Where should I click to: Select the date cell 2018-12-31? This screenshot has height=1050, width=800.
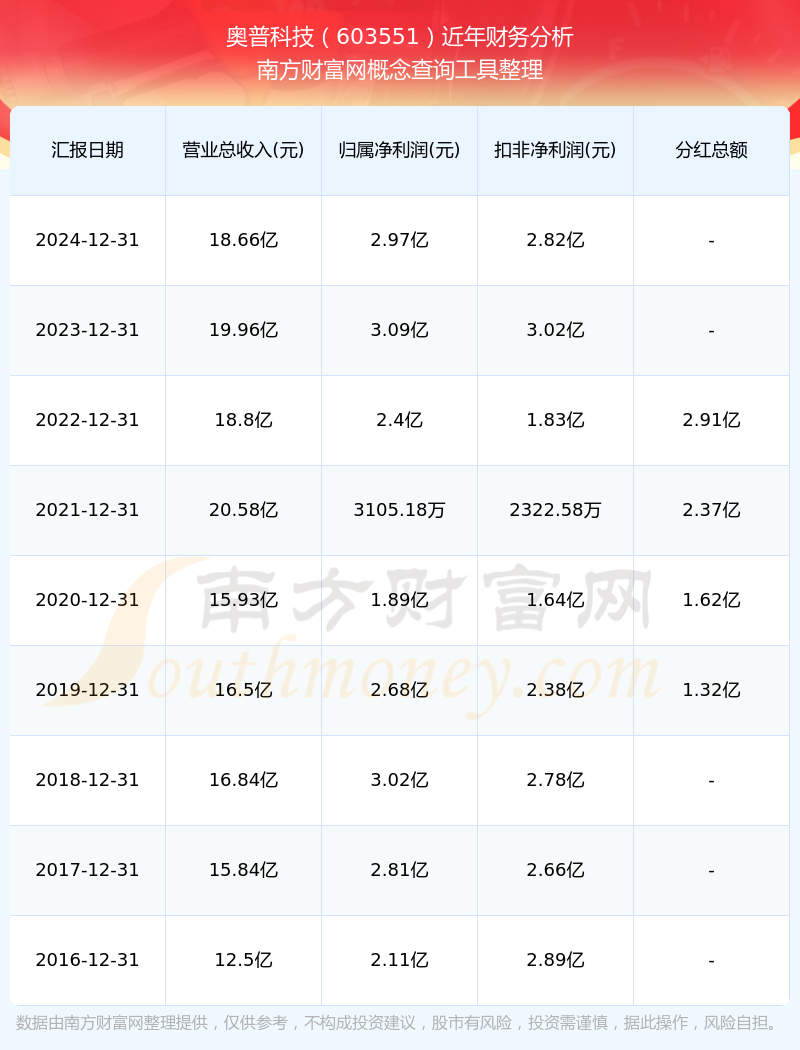(87, 779)
